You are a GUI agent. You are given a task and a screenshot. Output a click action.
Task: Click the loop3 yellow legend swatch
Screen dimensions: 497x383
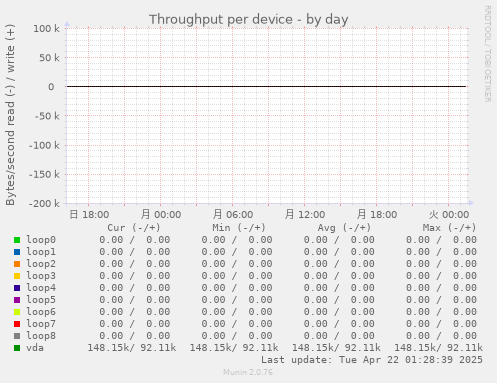17,276
